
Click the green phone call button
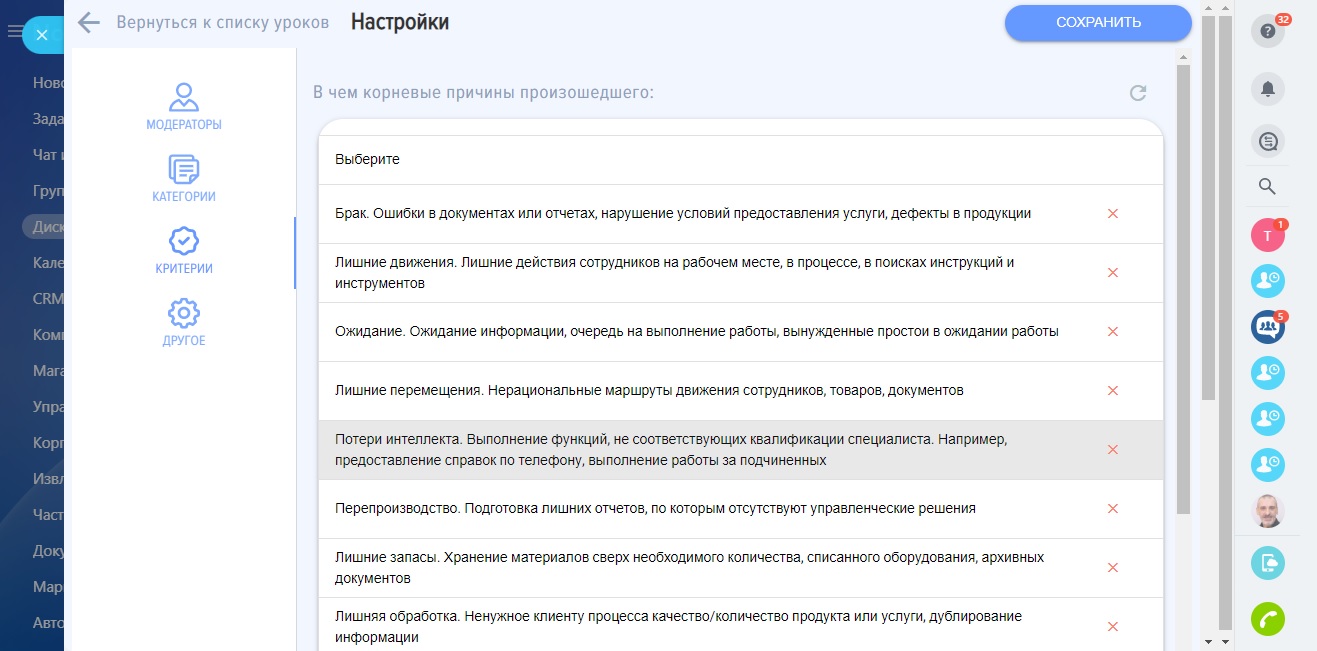(x=1268, y=619)
